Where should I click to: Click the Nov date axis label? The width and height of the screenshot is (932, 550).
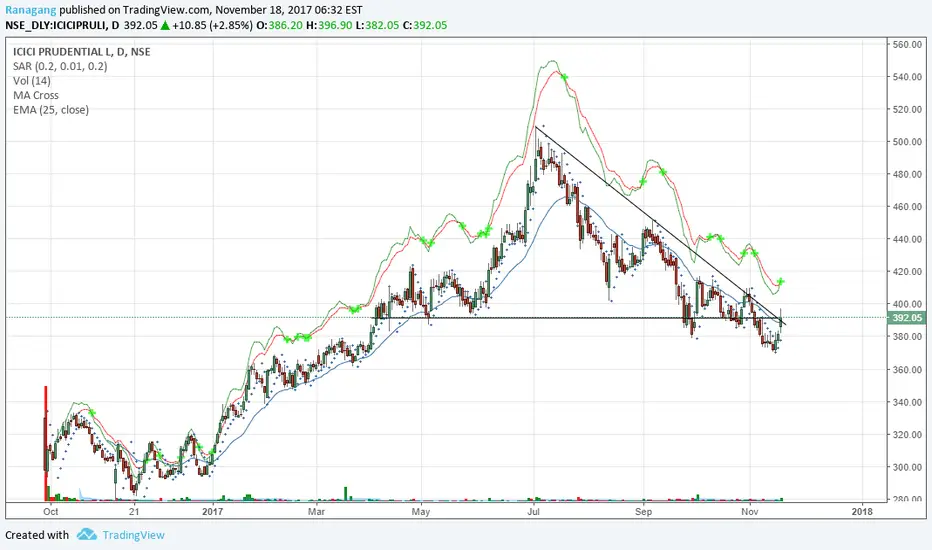[750, 511]
